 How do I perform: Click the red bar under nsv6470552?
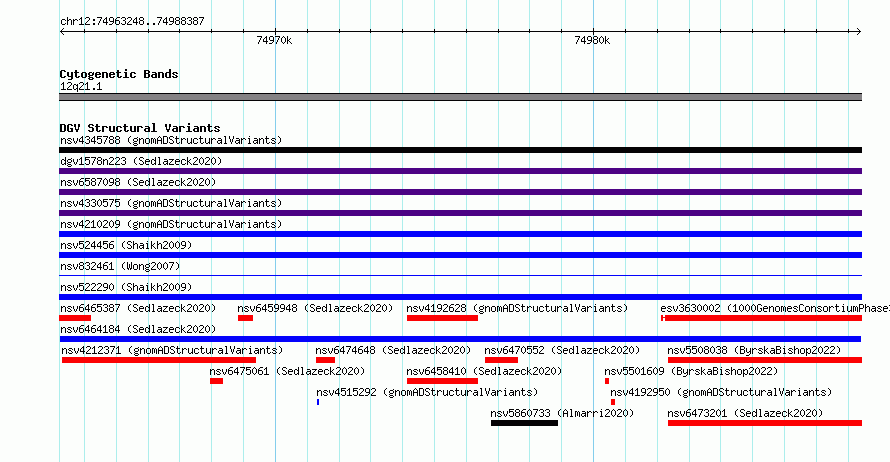pyautogui.click(x=501, y=360)
